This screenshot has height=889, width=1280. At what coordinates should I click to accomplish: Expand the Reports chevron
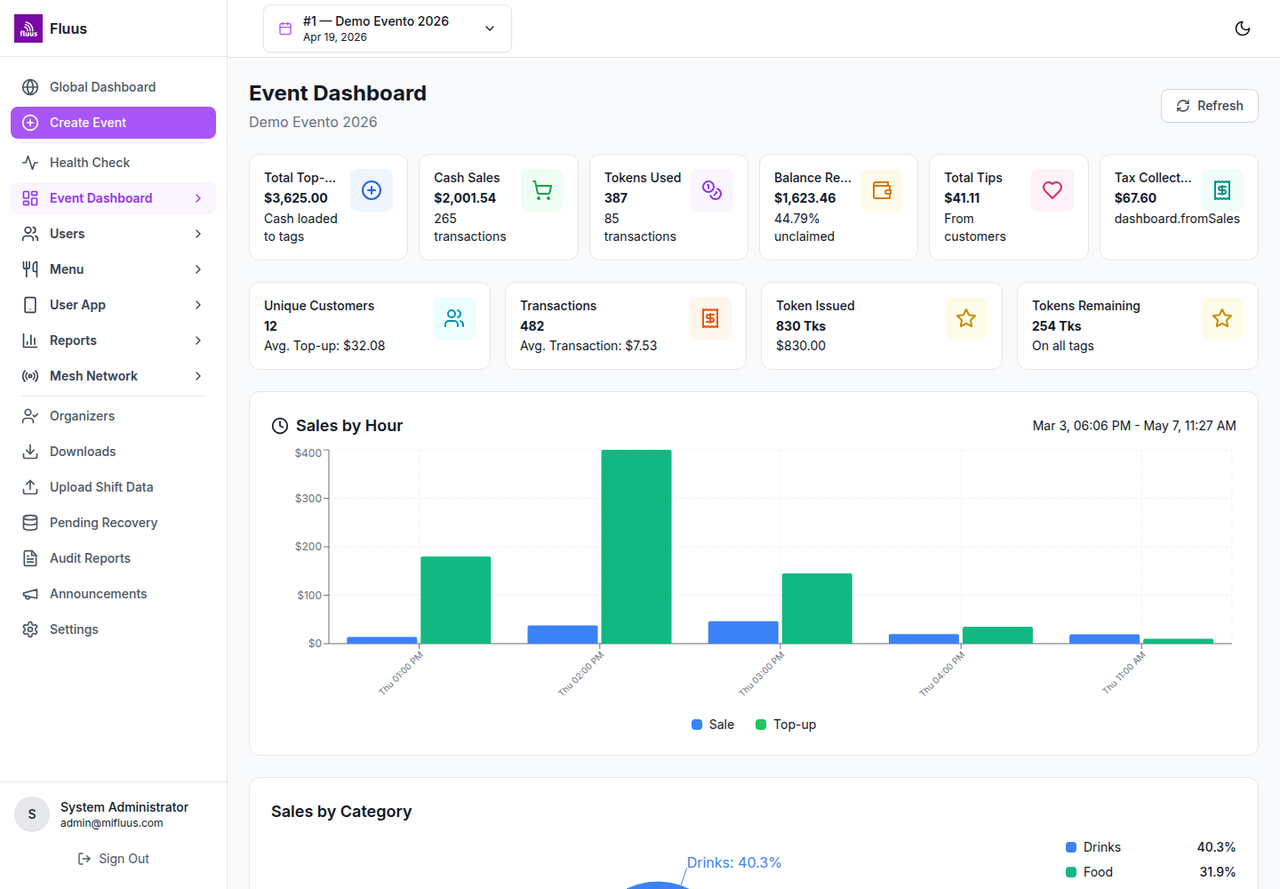pyautogui.click(x=198, y=341)
